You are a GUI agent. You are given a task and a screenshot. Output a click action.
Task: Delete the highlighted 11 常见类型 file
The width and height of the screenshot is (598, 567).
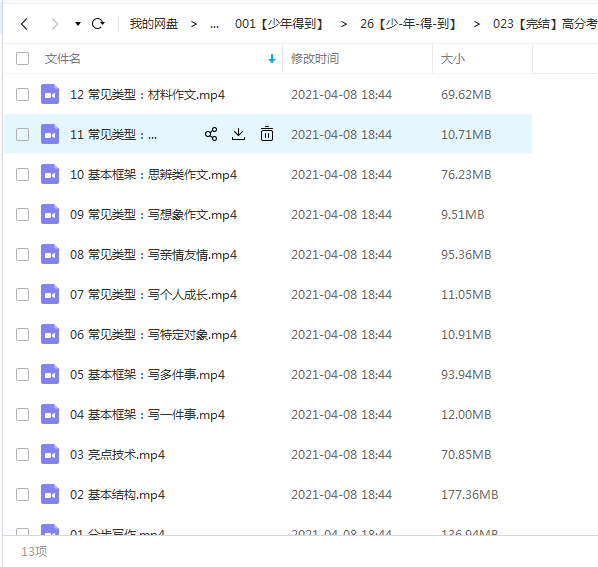(267, 134)
